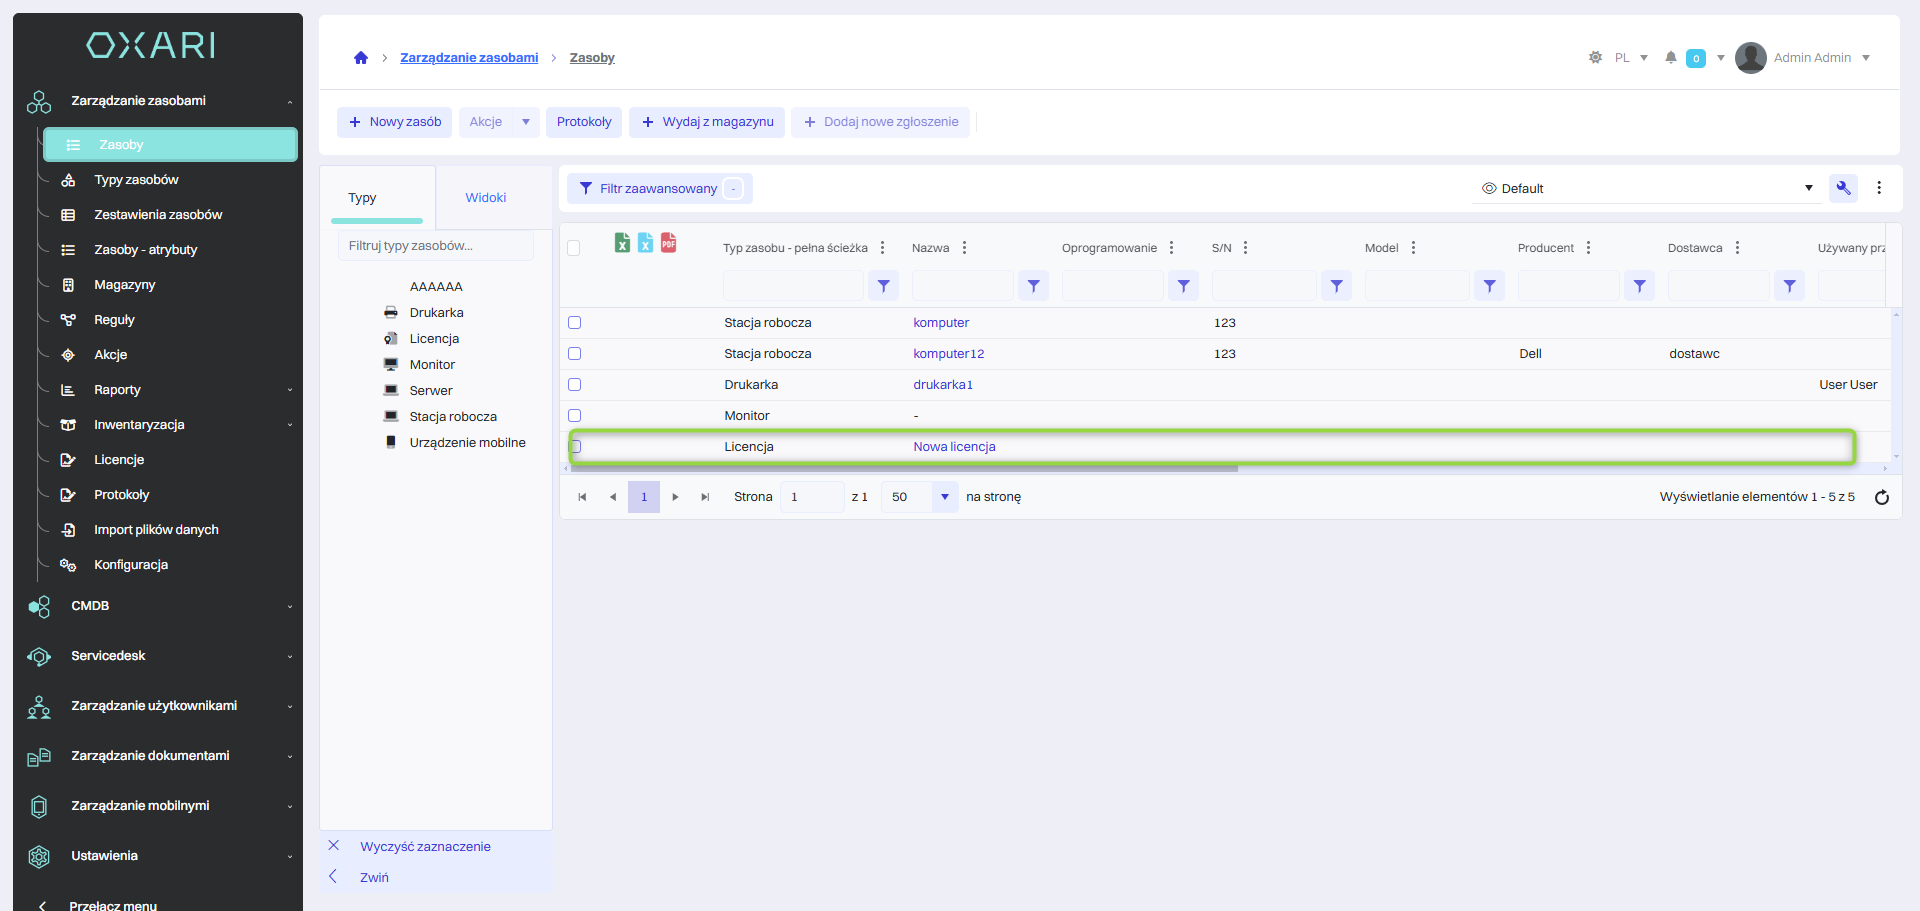1920x911 pixels.
Task: Open the Default view dropdown
Action: (1808, 188)
